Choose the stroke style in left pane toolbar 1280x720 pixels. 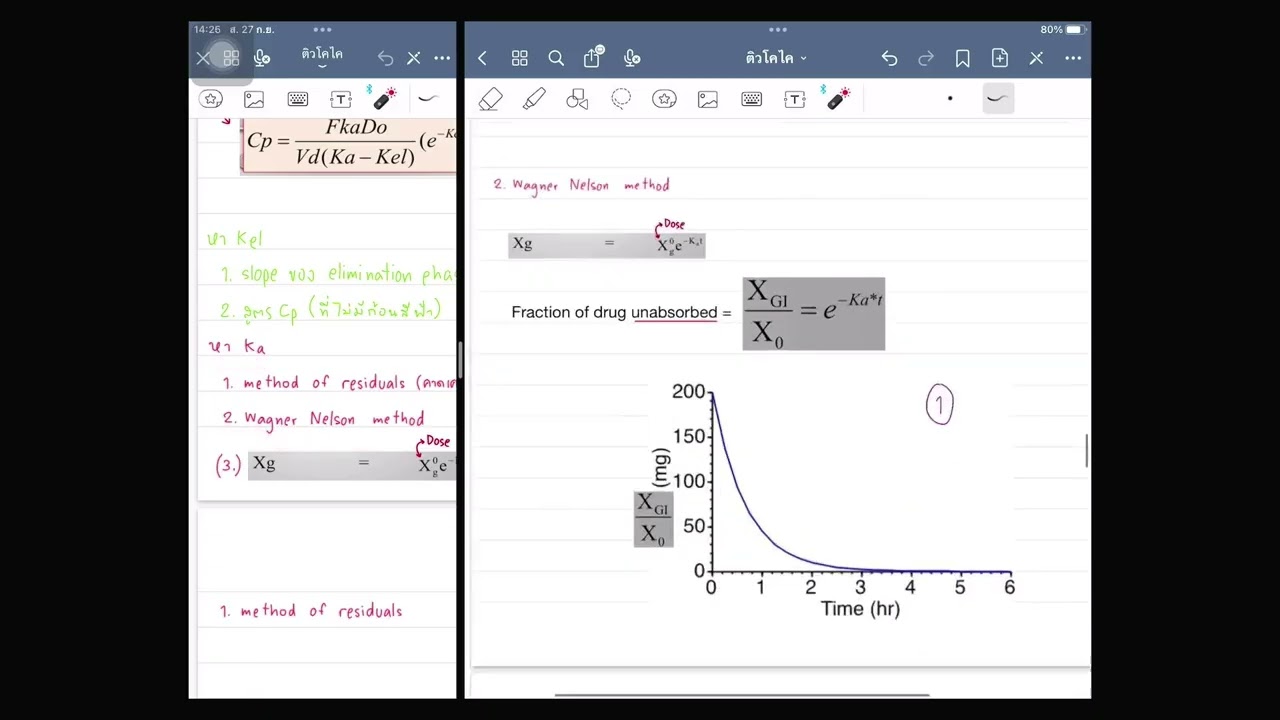tap(428, 98)
